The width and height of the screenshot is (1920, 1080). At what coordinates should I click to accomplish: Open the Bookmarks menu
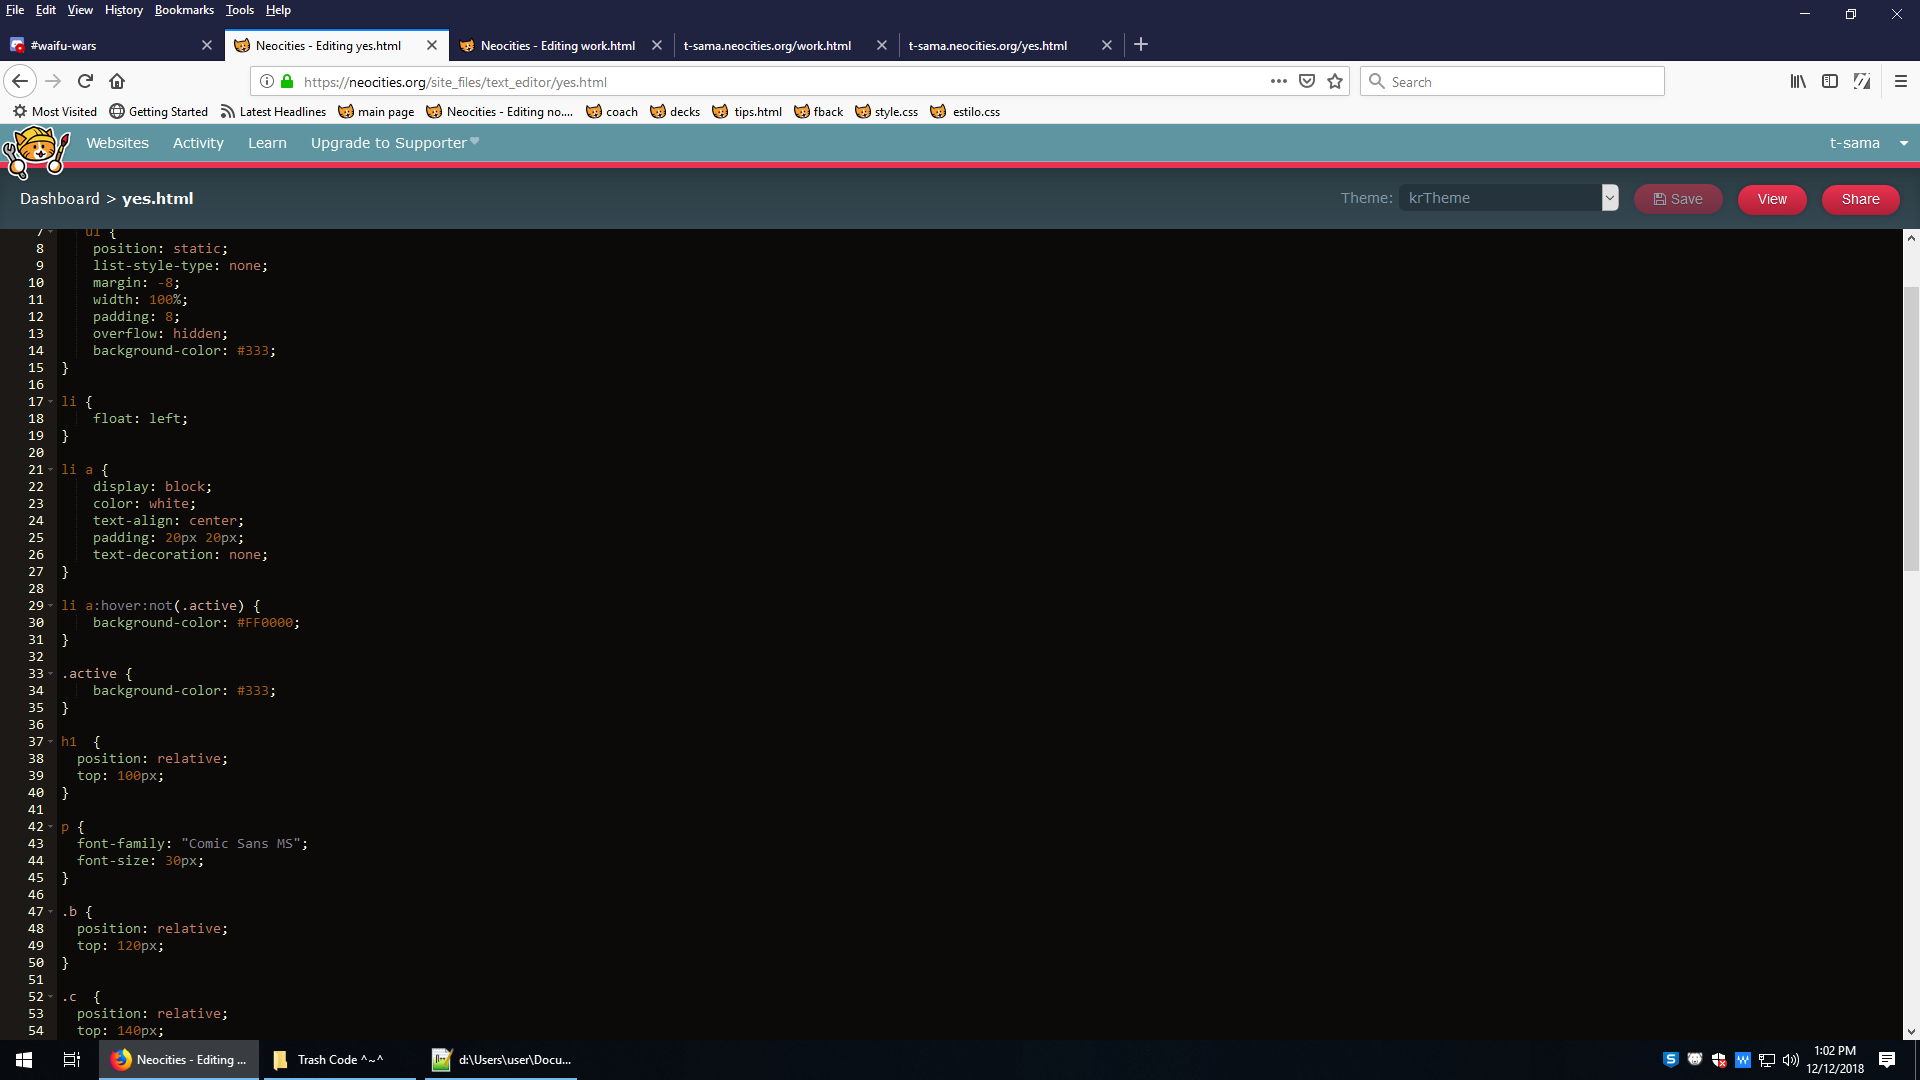point(184,10)
